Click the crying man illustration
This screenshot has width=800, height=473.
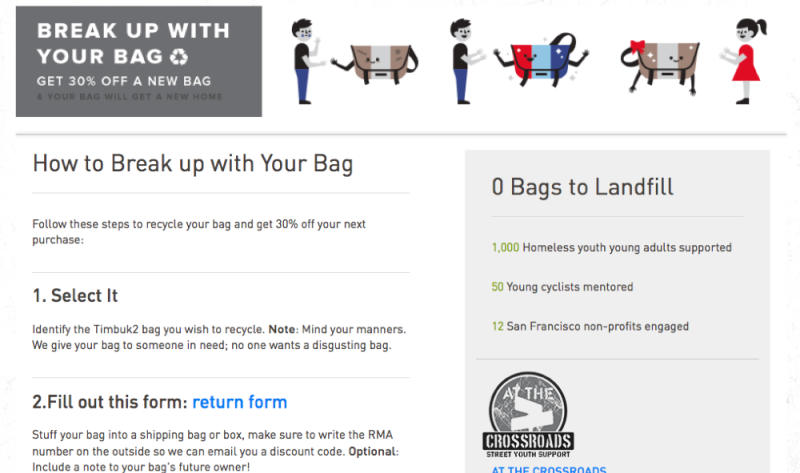(307, 61)
